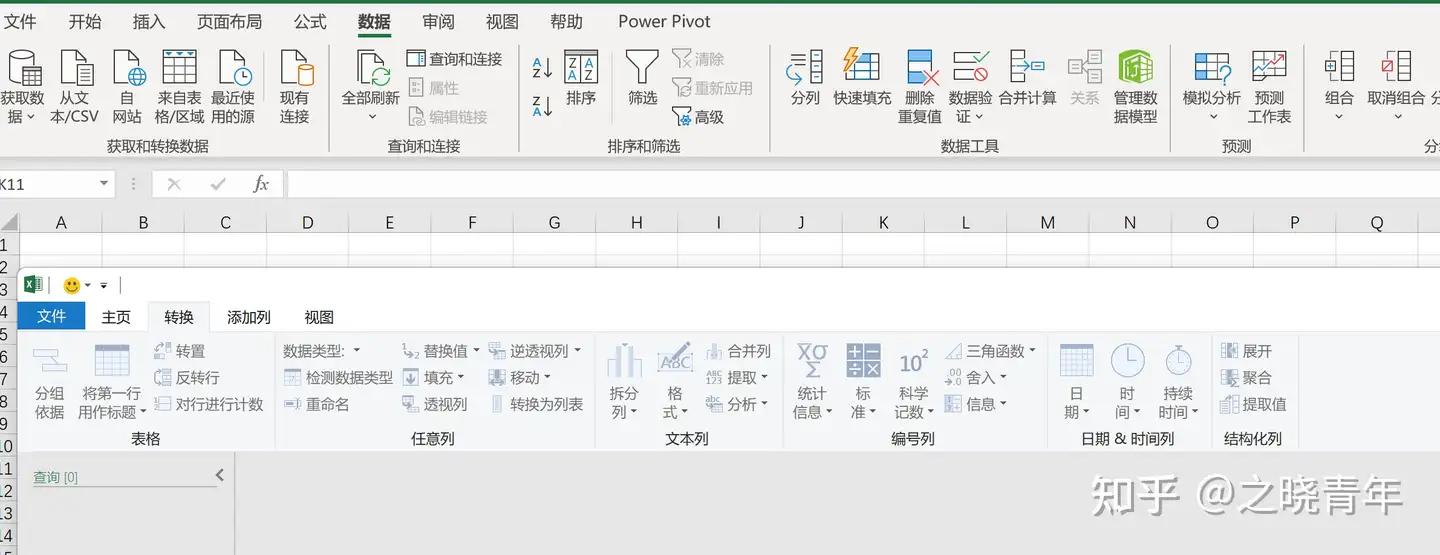Switch to Query Editor 主页 tab
The height and width of the screenshot is (555, 1440).
point(116,317)
